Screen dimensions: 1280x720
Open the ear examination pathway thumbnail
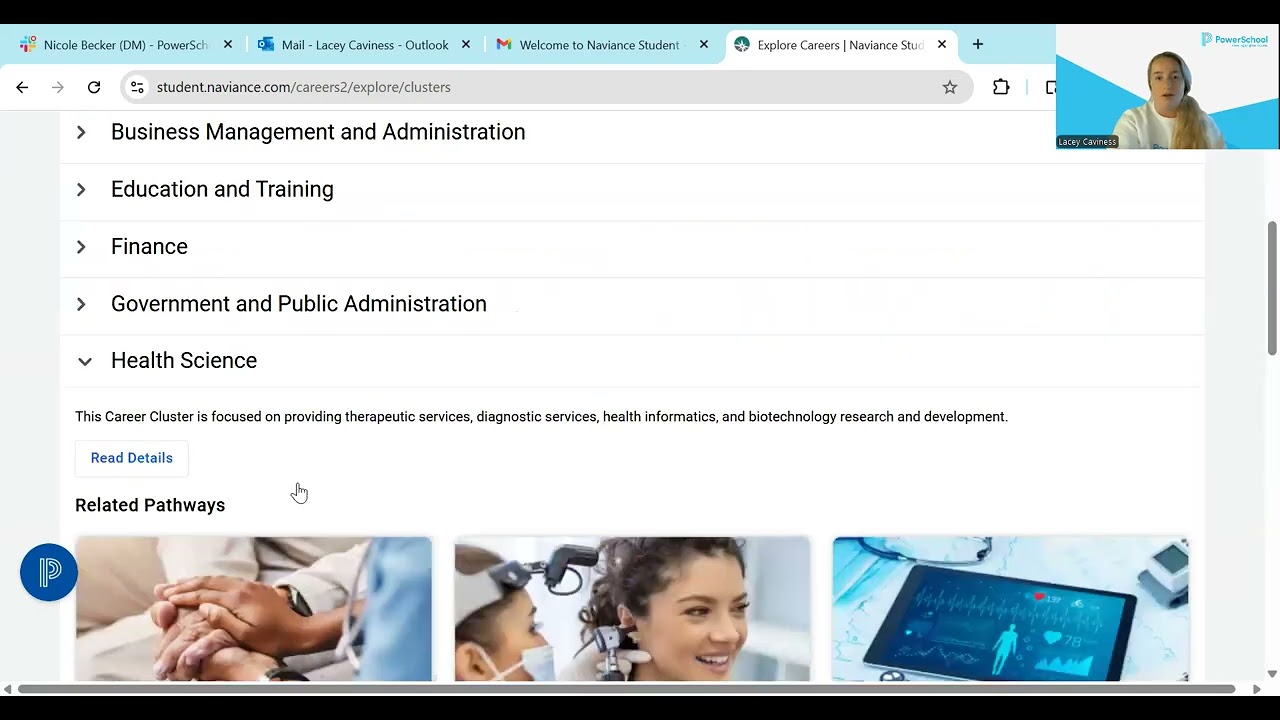click(632, 609)
